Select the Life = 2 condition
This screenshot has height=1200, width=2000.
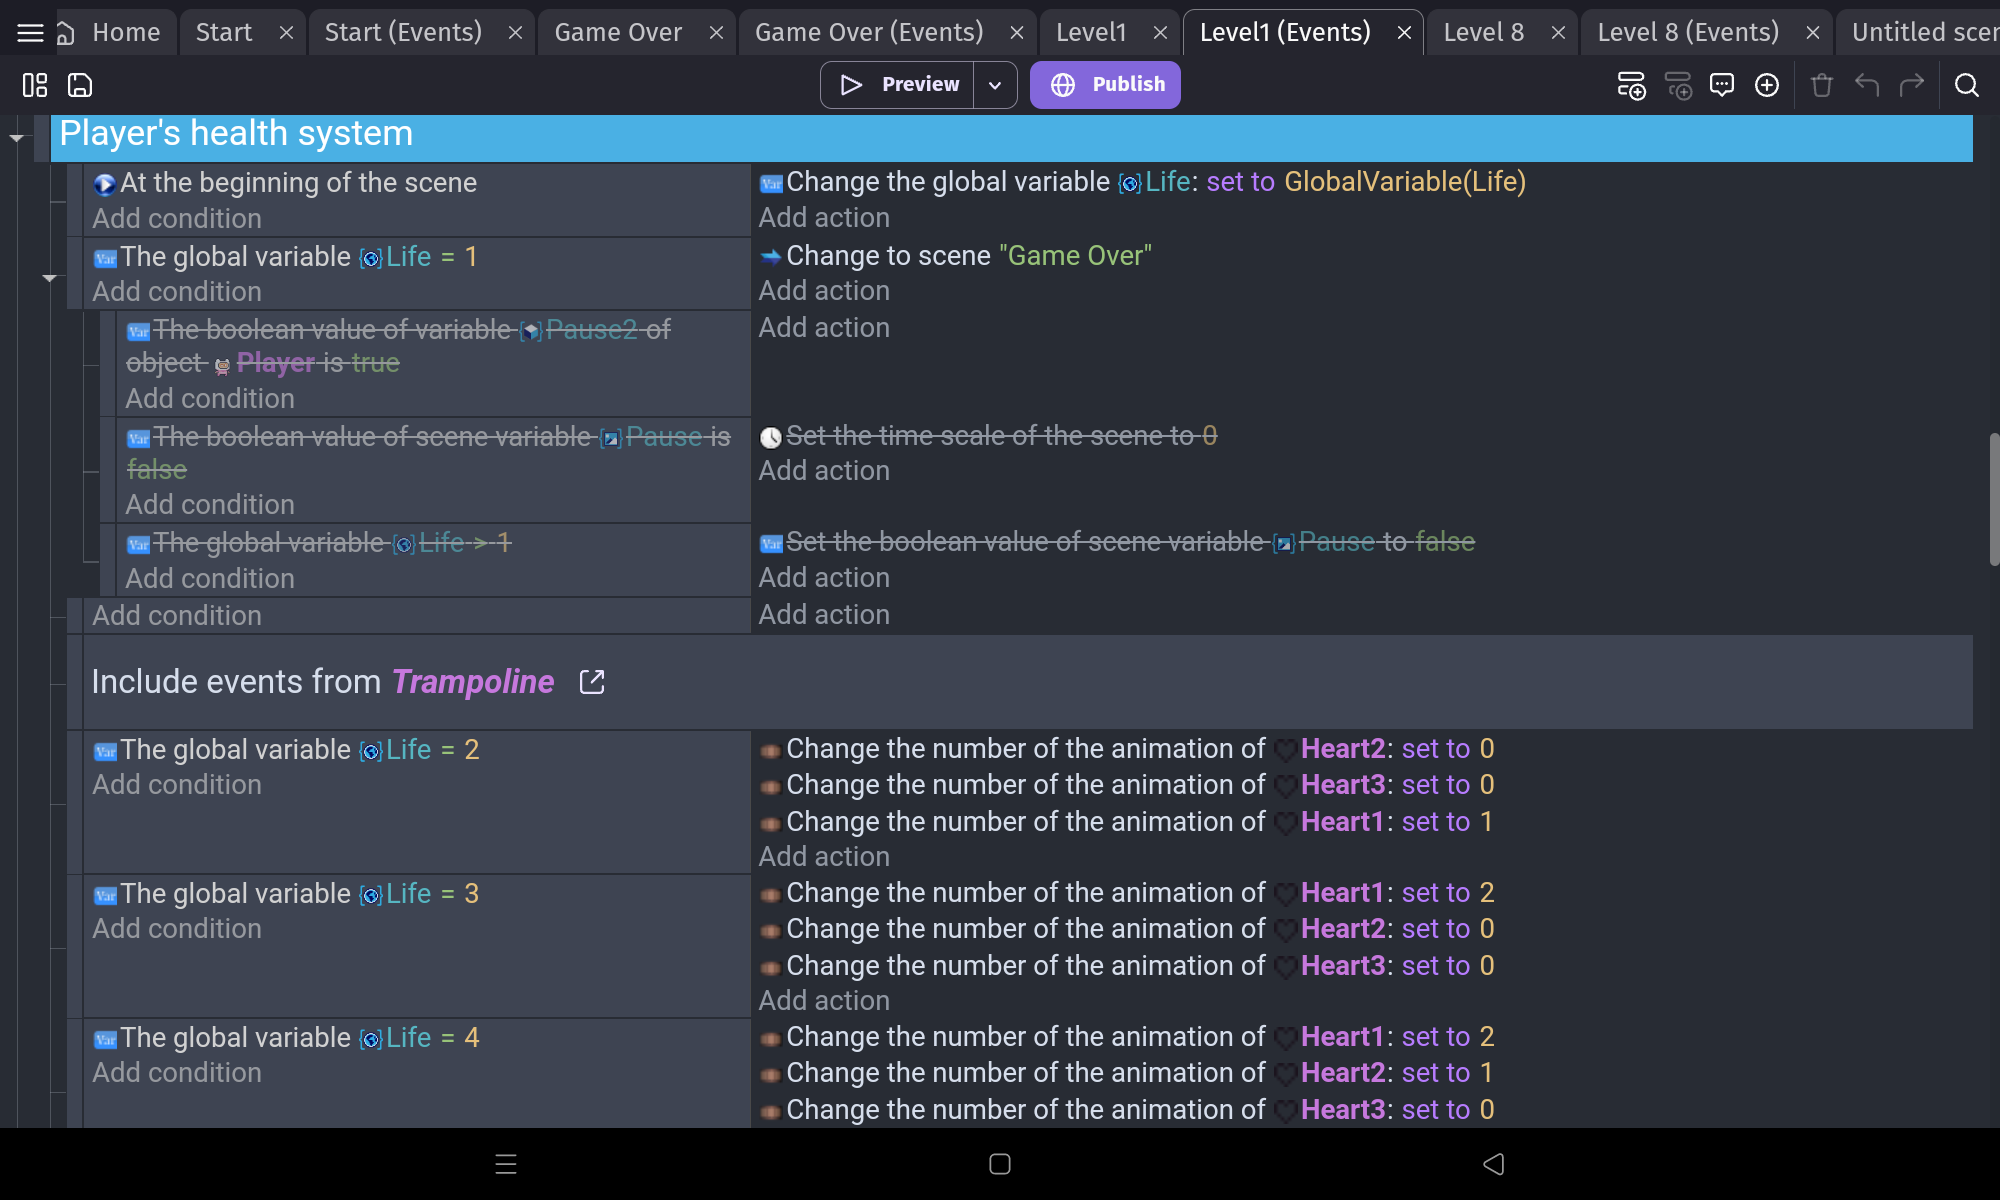[286, 750]
